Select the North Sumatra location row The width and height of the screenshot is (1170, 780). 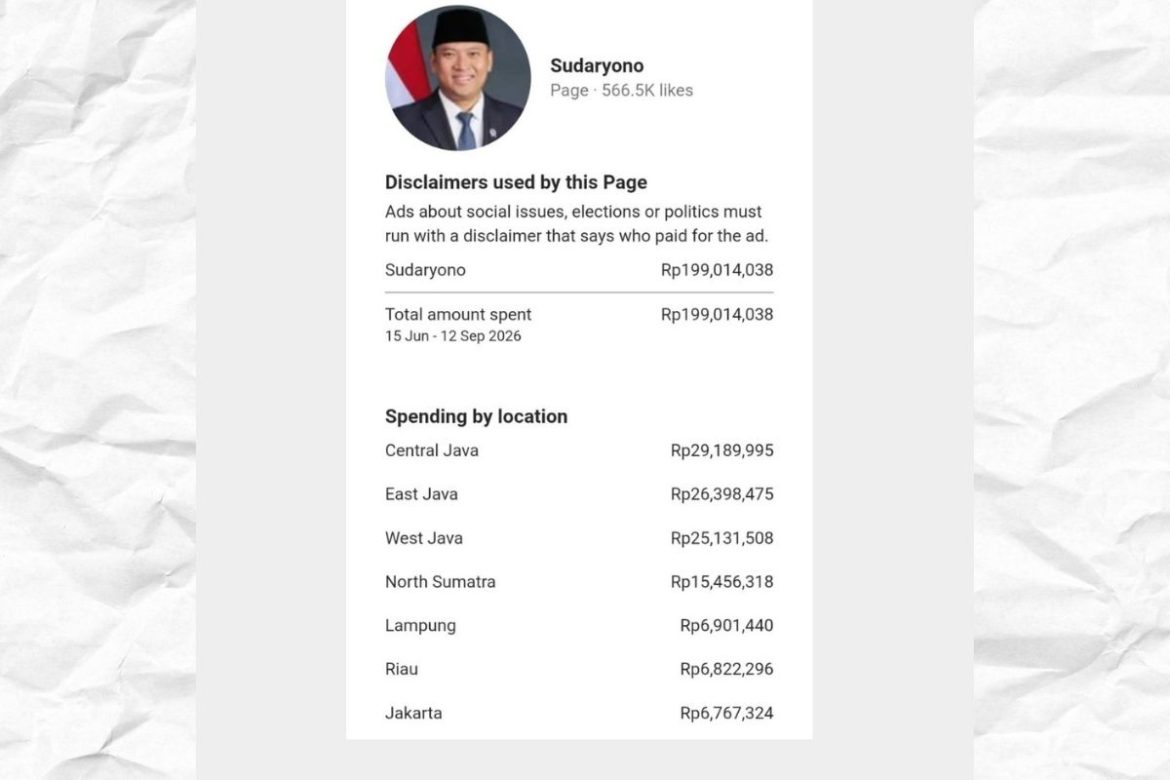click(x=579, y=581)
